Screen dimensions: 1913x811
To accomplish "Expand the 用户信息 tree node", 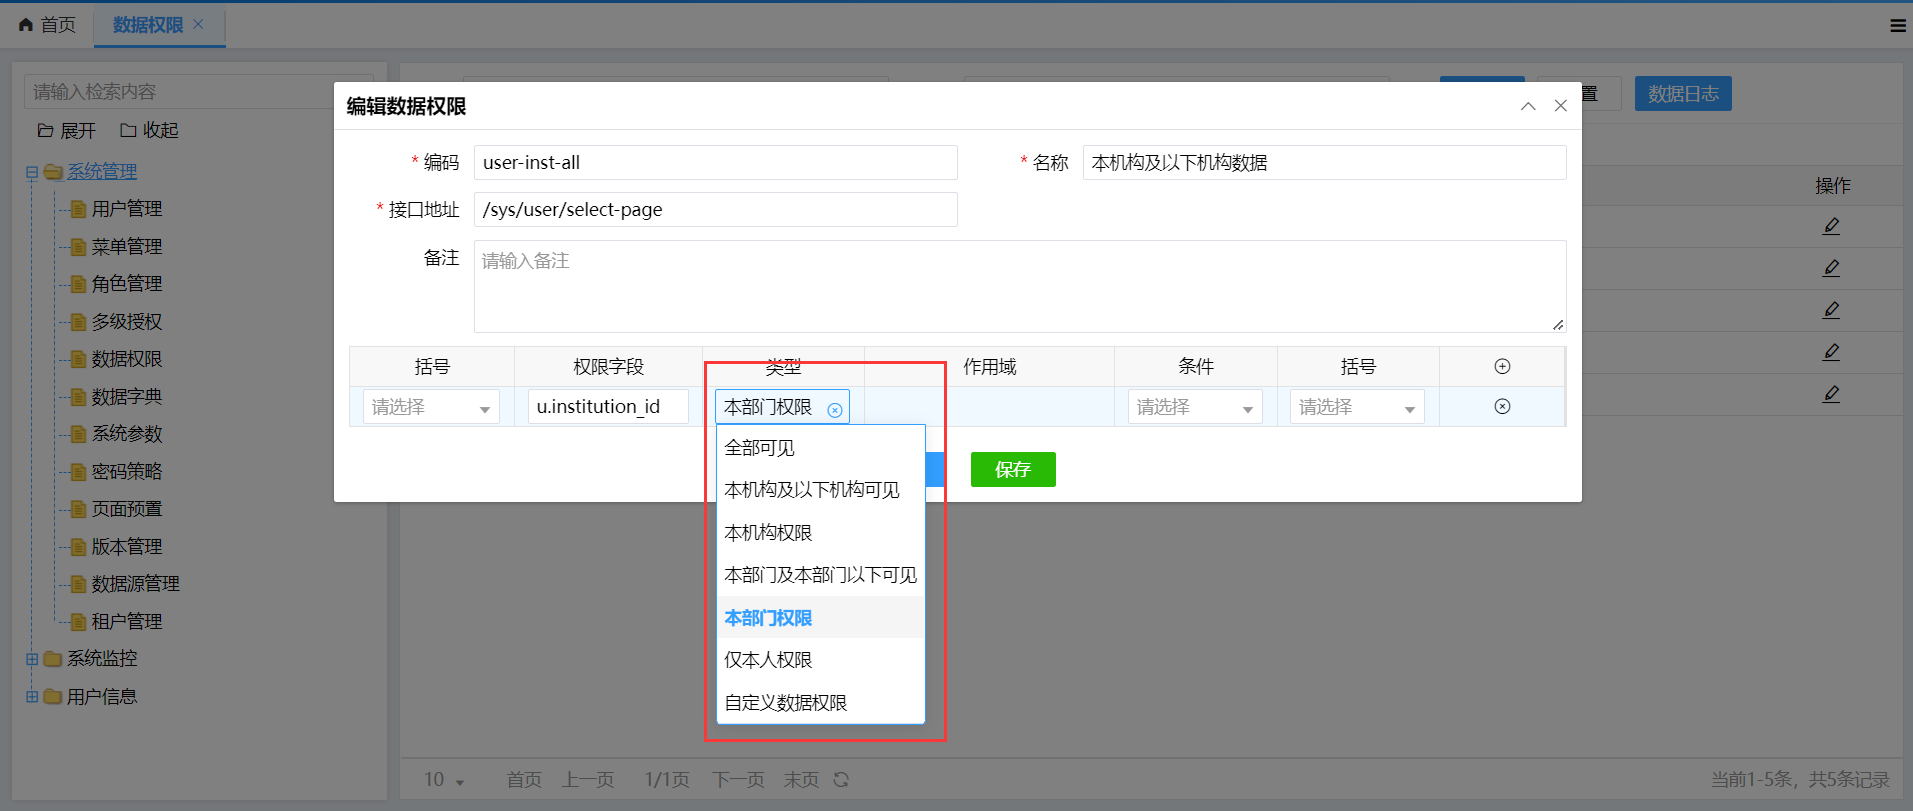I will (32, 697).
